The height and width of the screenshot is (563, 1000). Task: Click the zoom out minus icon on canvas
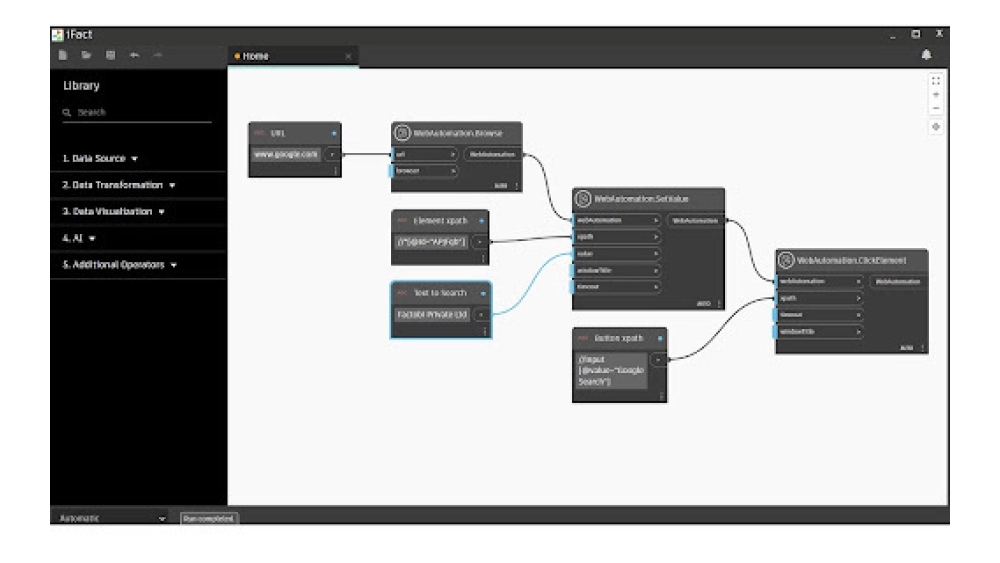pyautogui.click(x=935, y=109)
